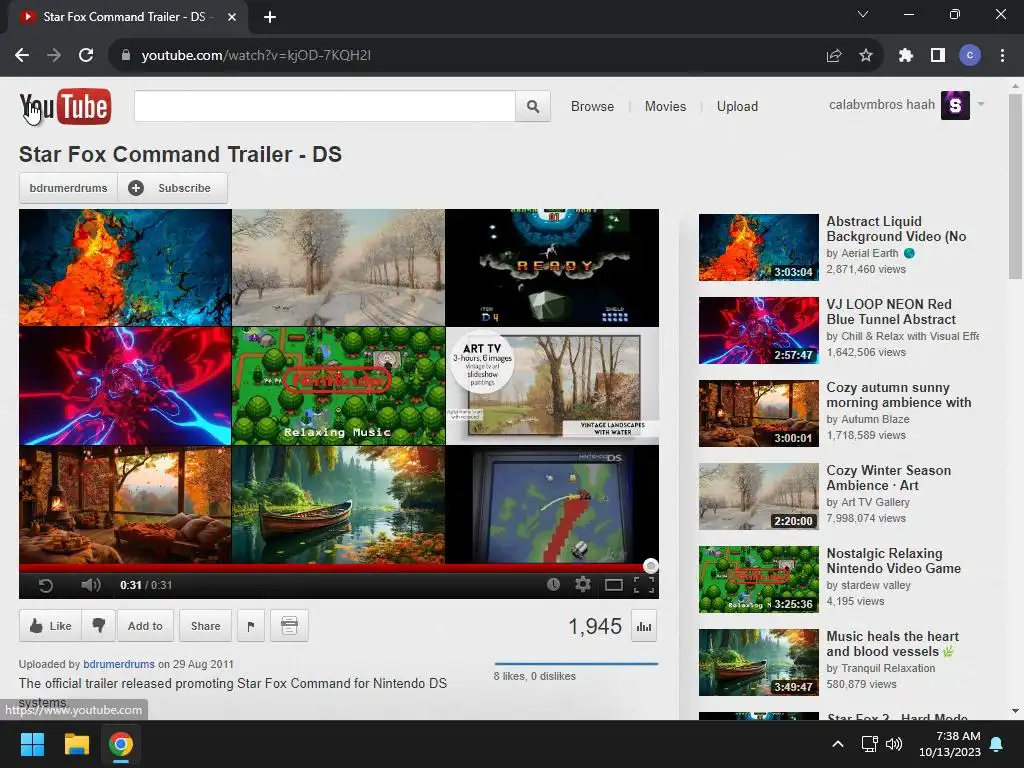The height and width of the screenshot is (768, 1024).
Task: Open browser extensions puzzle icon
Action: [x=905, y=56]
